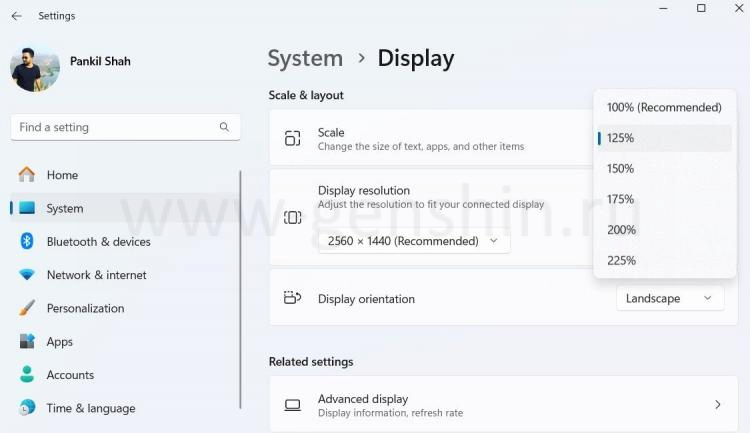Click the Display orientation icon
Image resolution: width=750 pixels, height=433 pixels.
292,298
